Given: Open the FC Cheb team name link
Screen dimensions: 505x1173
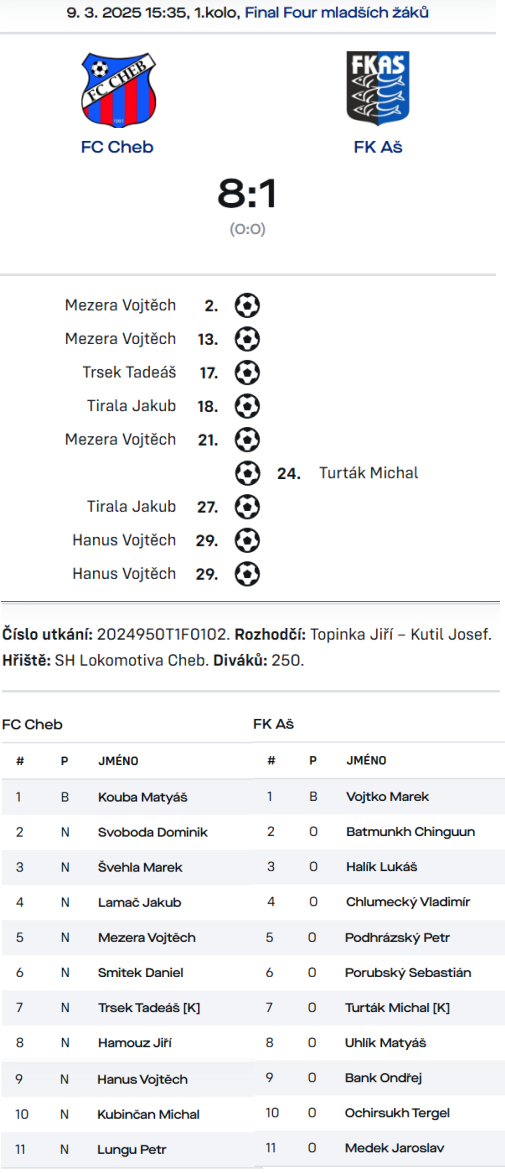Looking at the screenshot, I should (117, 147).
